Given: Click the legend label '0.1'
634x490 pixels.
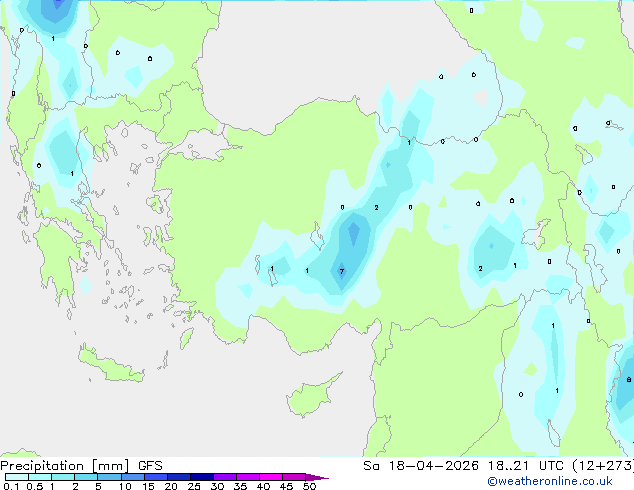Looking at the screenshot, I should pyautogui.click(x=11, y=486).
